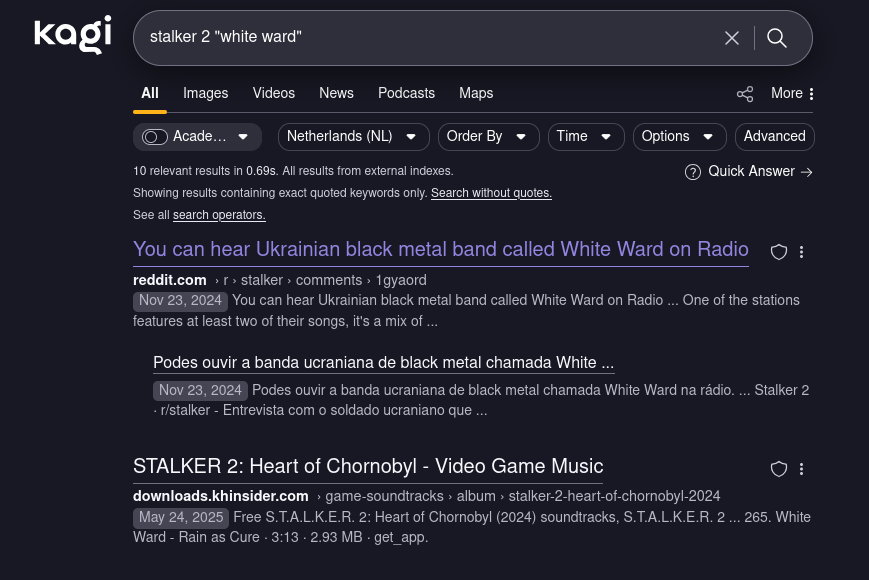Click the share results icon
Screen dimensions: 869x580
(x=745, y=94)
